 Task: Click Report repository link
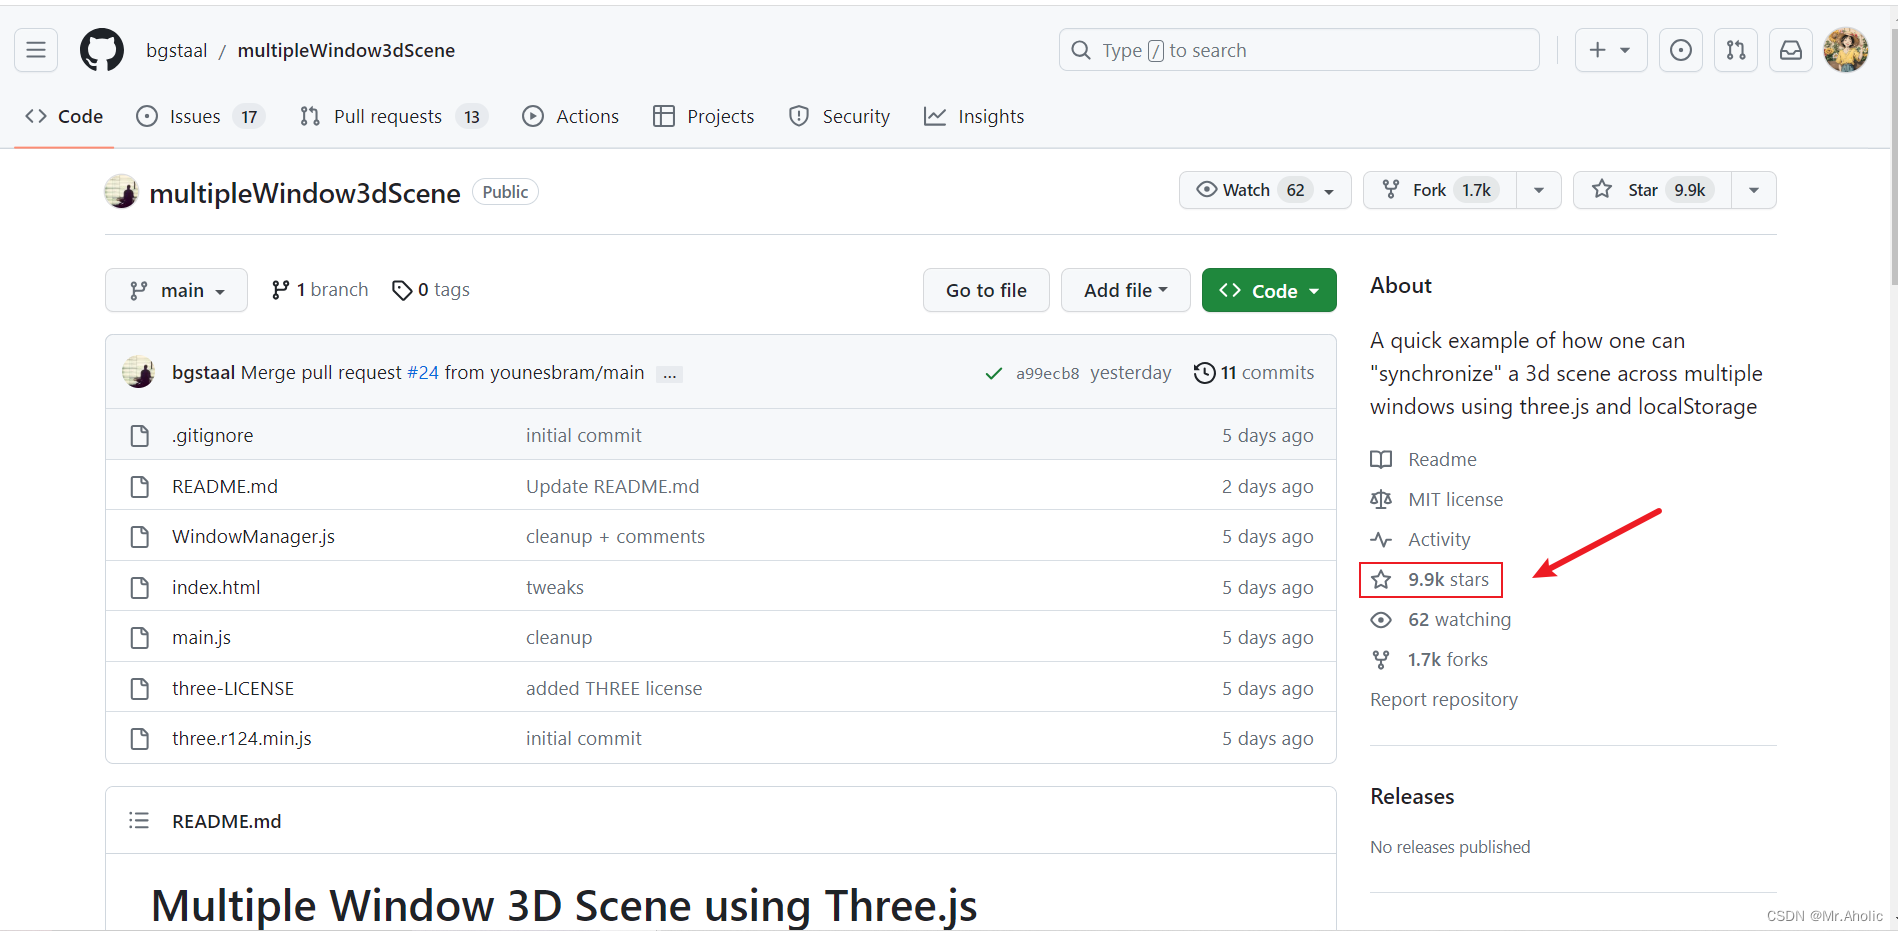[1444, 699]
